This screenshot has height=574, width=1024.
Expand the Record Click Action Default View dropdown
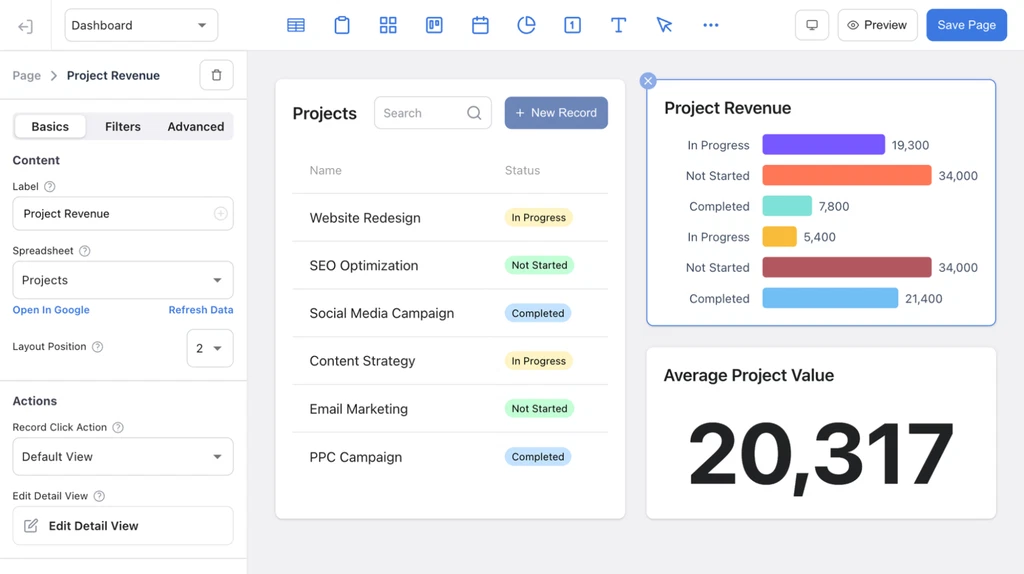click(x=123, y=457)
